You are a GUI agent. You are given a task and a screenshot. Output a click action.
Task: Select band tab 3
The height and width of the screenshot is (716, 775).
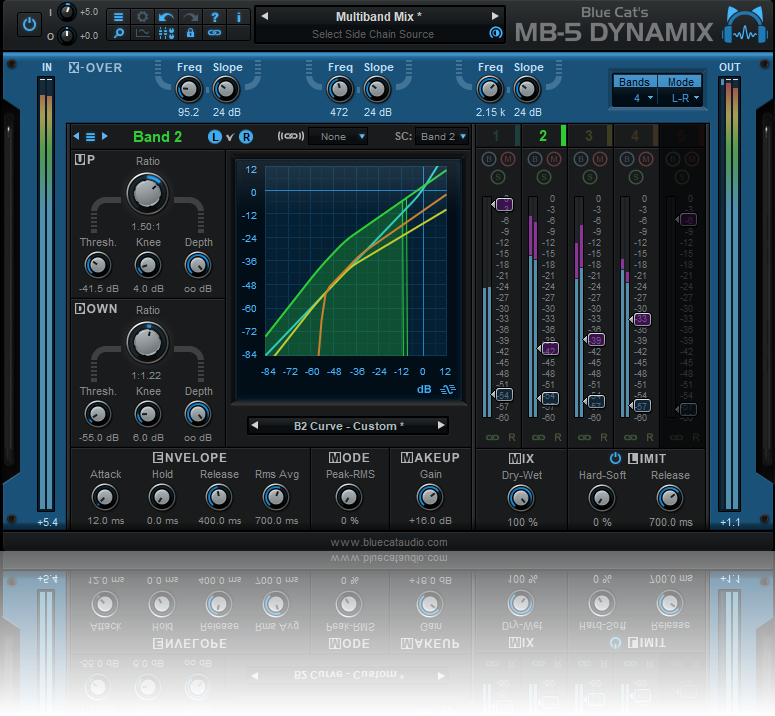[x=590, y=136]
